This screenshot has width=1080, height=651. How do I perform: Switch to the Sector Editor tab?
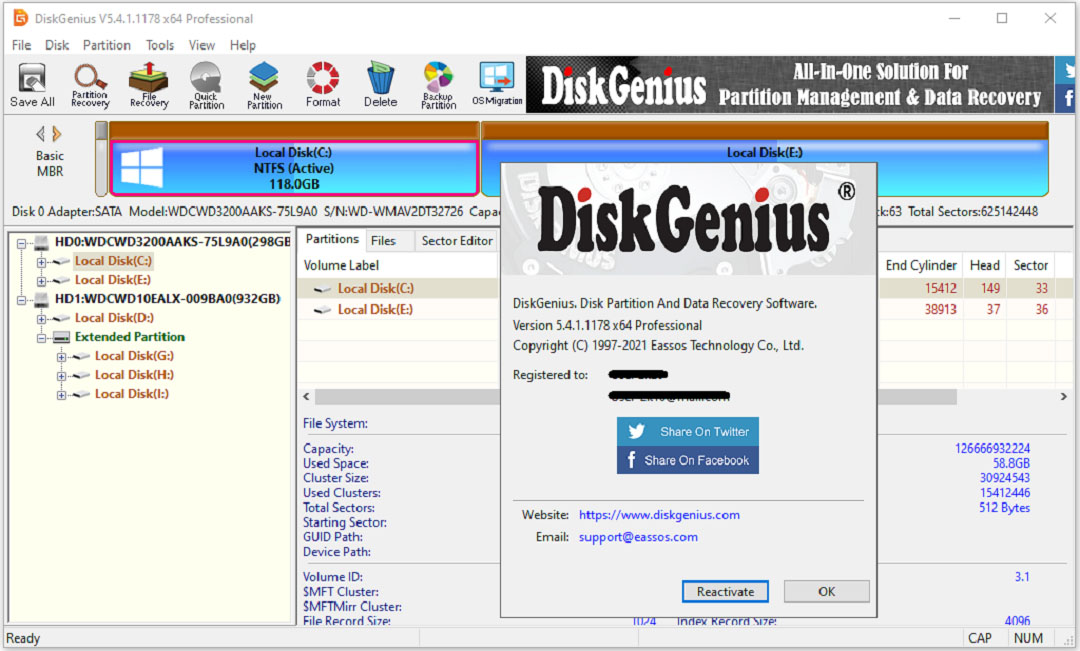457,240
